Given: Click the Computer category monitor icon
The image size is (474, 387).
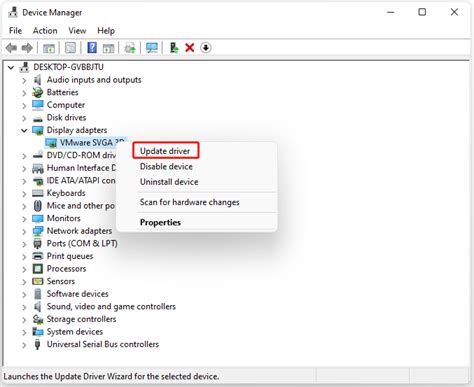Looking at the screenshot, I should pos(38,105).
